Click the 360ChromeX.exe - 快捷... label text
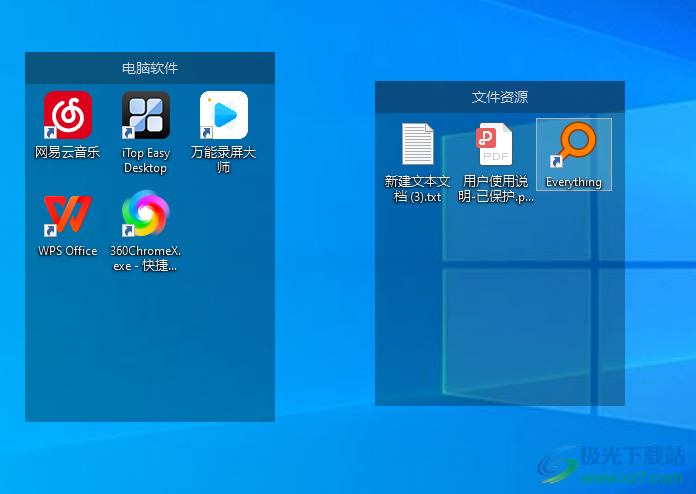The image size is (696, 494). click(x=146, y=258)
